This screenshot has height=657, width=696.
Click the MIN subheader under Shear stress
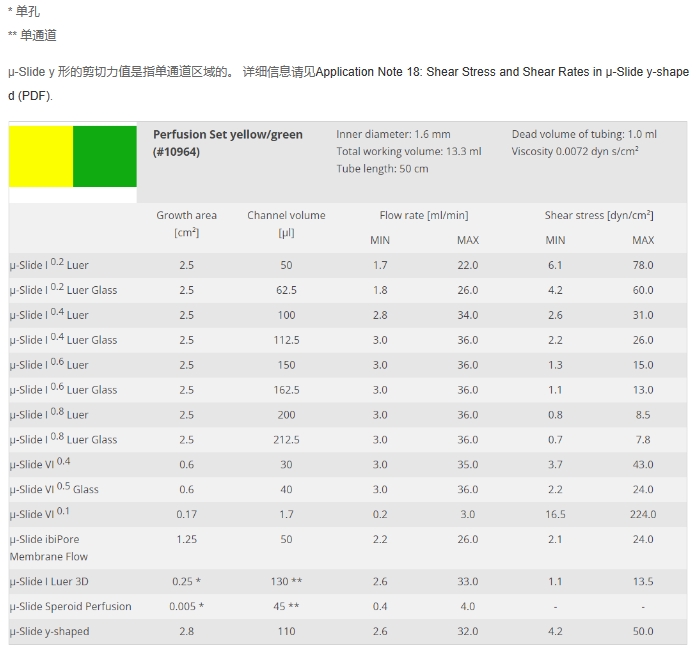point(555,240)
